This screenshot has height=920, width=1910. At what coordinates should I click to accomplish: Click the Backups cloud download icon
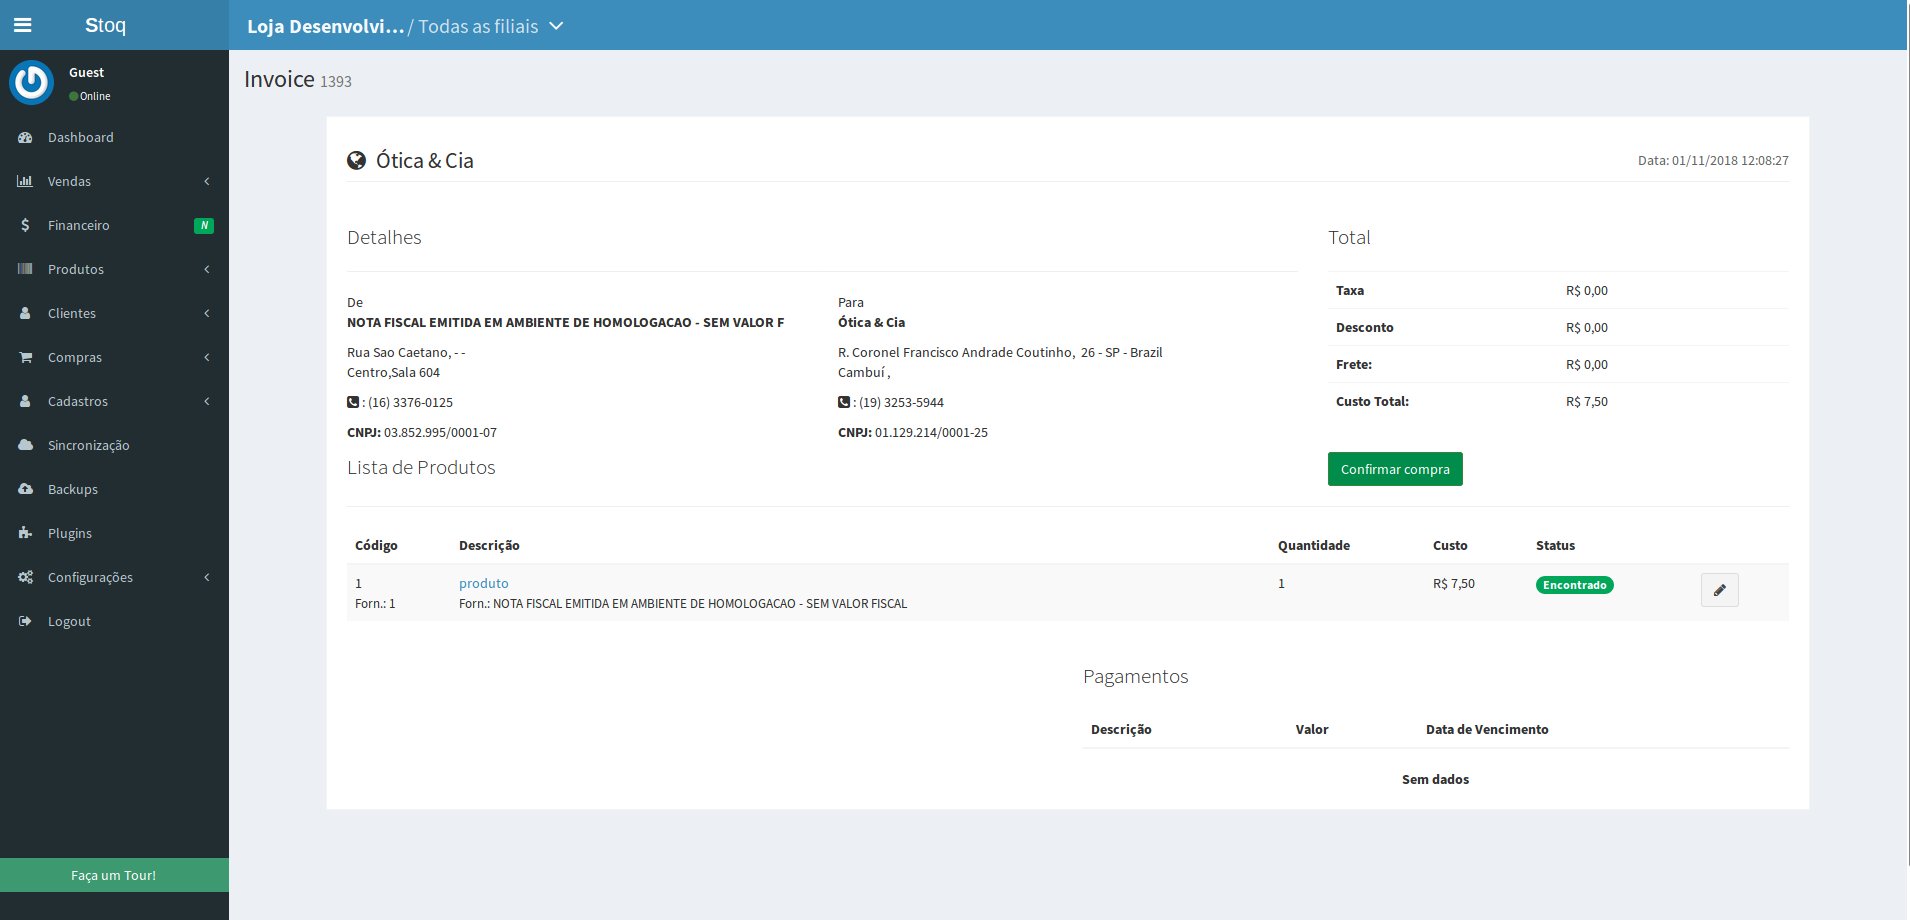coord(25,489)
